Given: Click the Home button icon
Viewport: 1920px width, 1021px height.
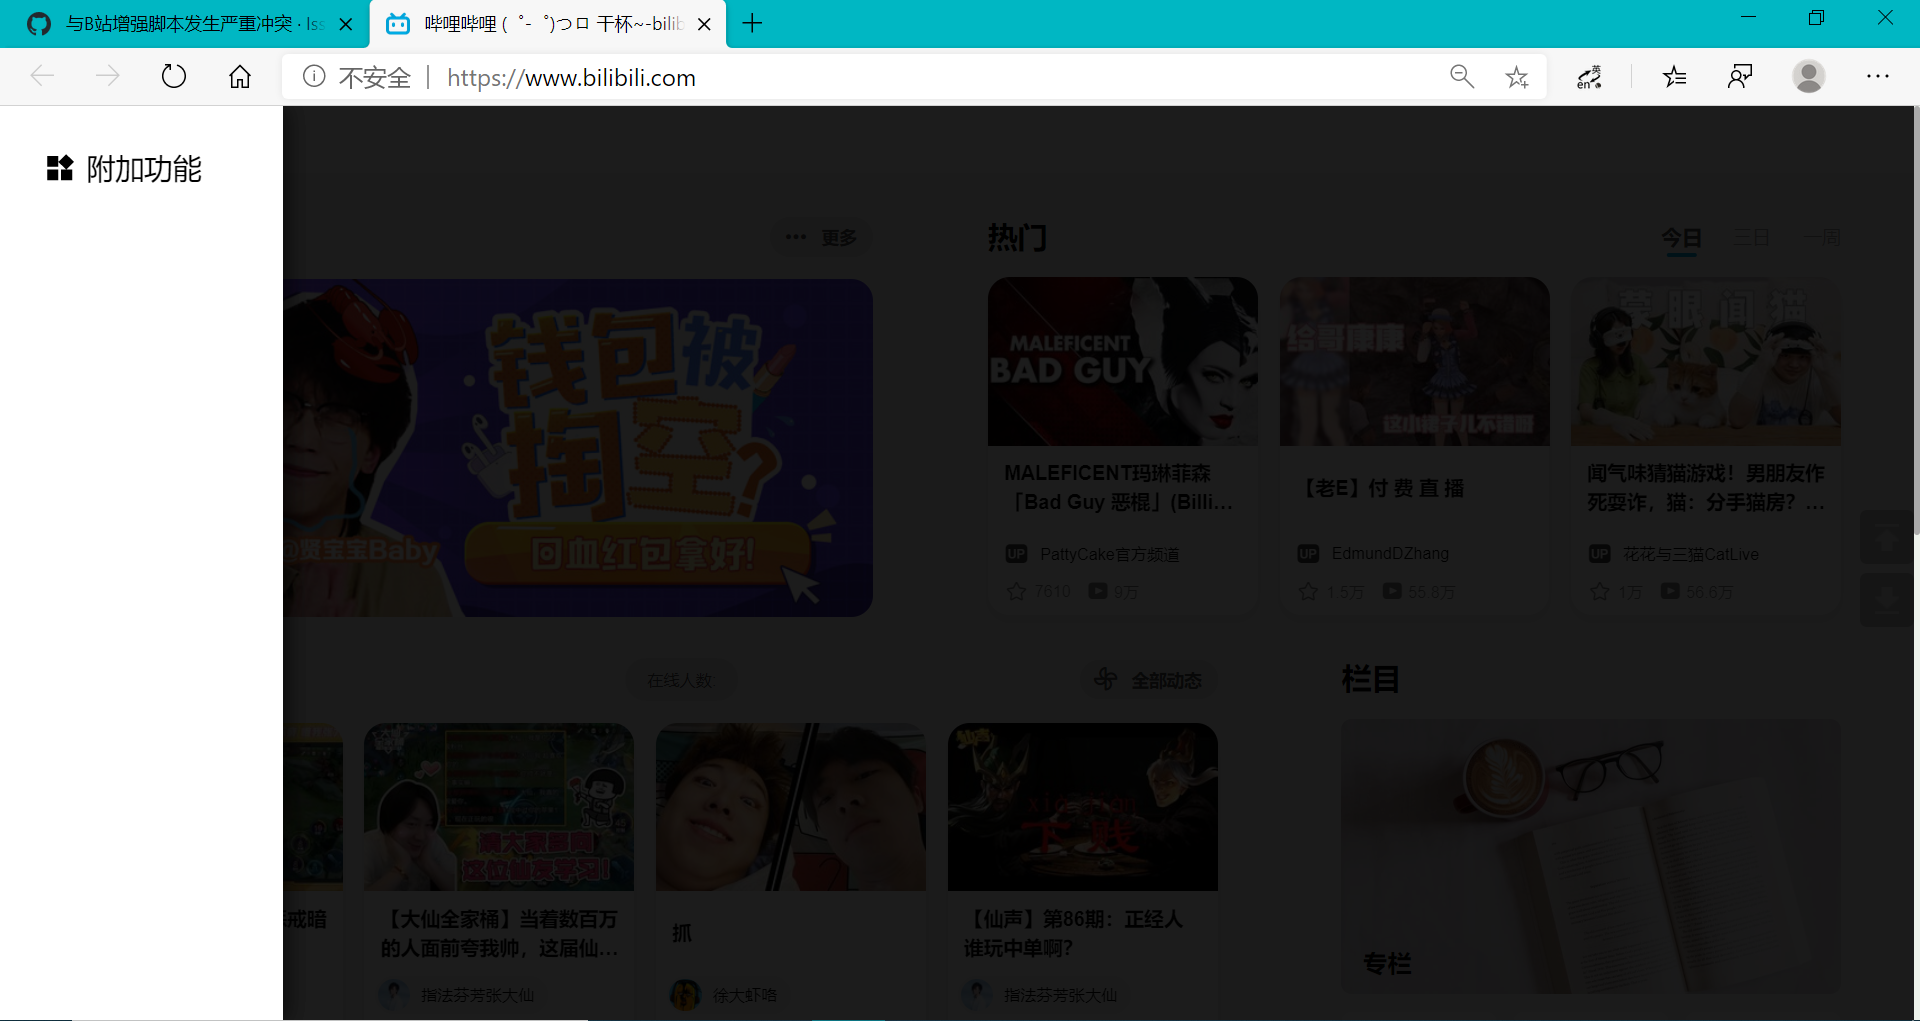Looking at the screenshot, I should click(x=240, y=76).
